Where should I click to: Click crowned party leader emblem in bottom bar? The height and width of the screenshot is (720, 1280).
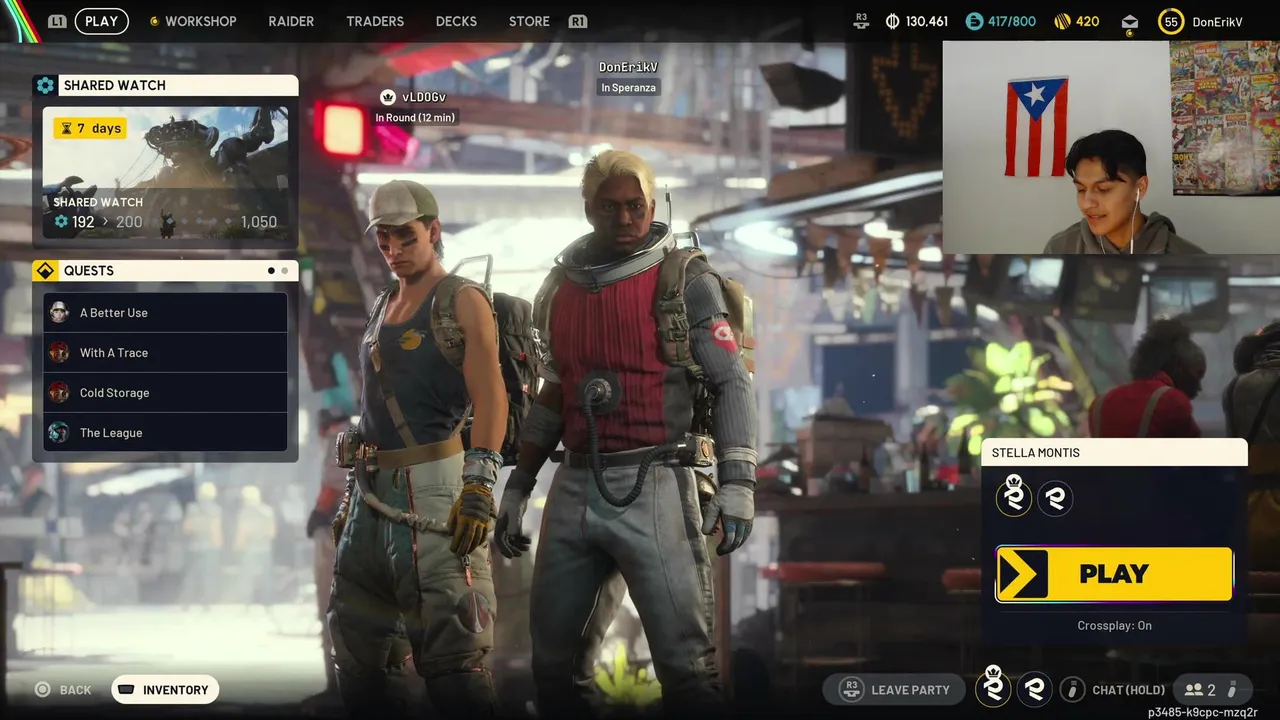click(x=993, y=687)
